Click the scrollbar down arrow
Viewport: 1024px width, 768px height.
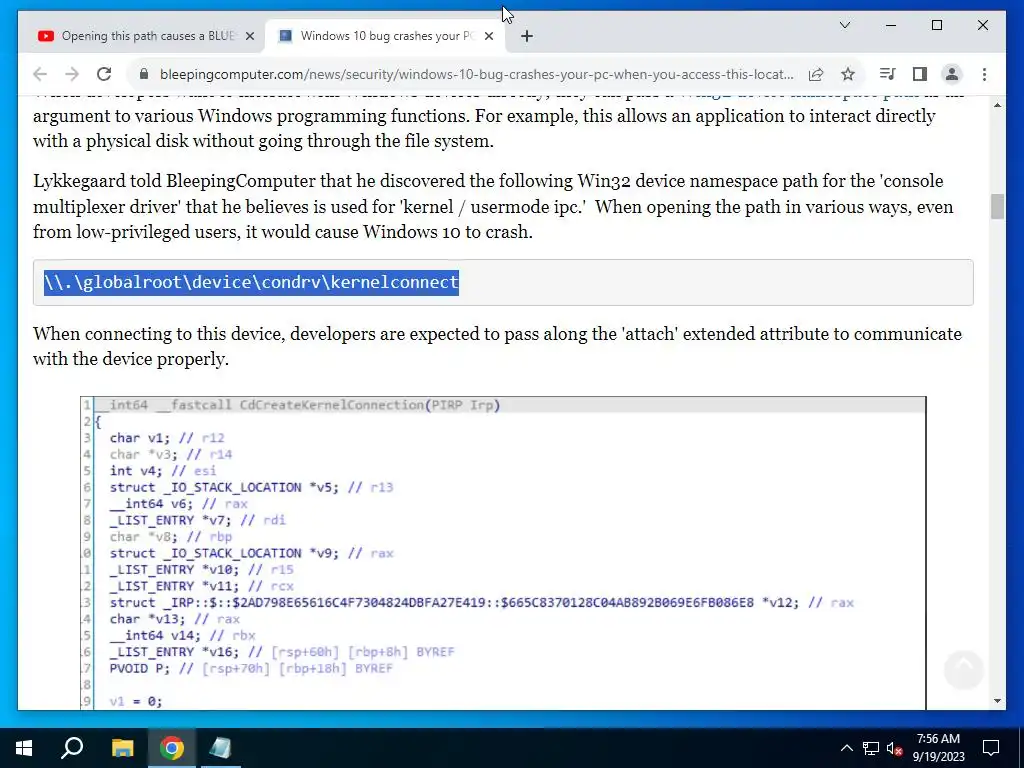point(997,701)
